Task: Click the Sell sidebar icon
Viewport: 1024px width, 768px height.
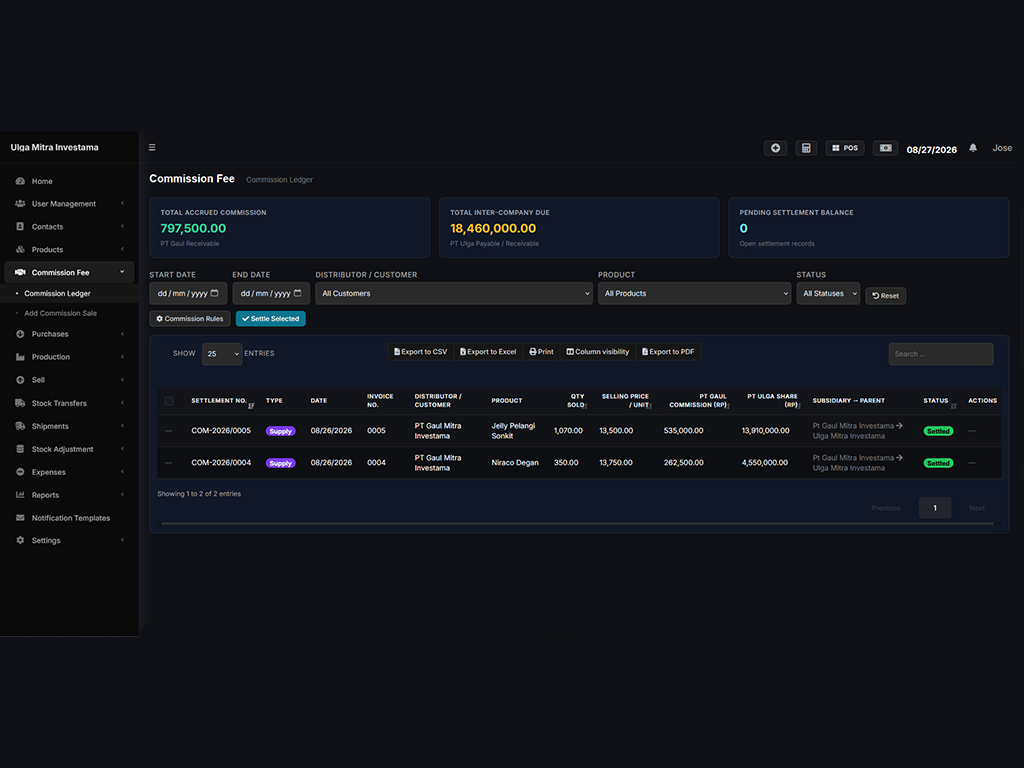Action: [x=20, y=379]
